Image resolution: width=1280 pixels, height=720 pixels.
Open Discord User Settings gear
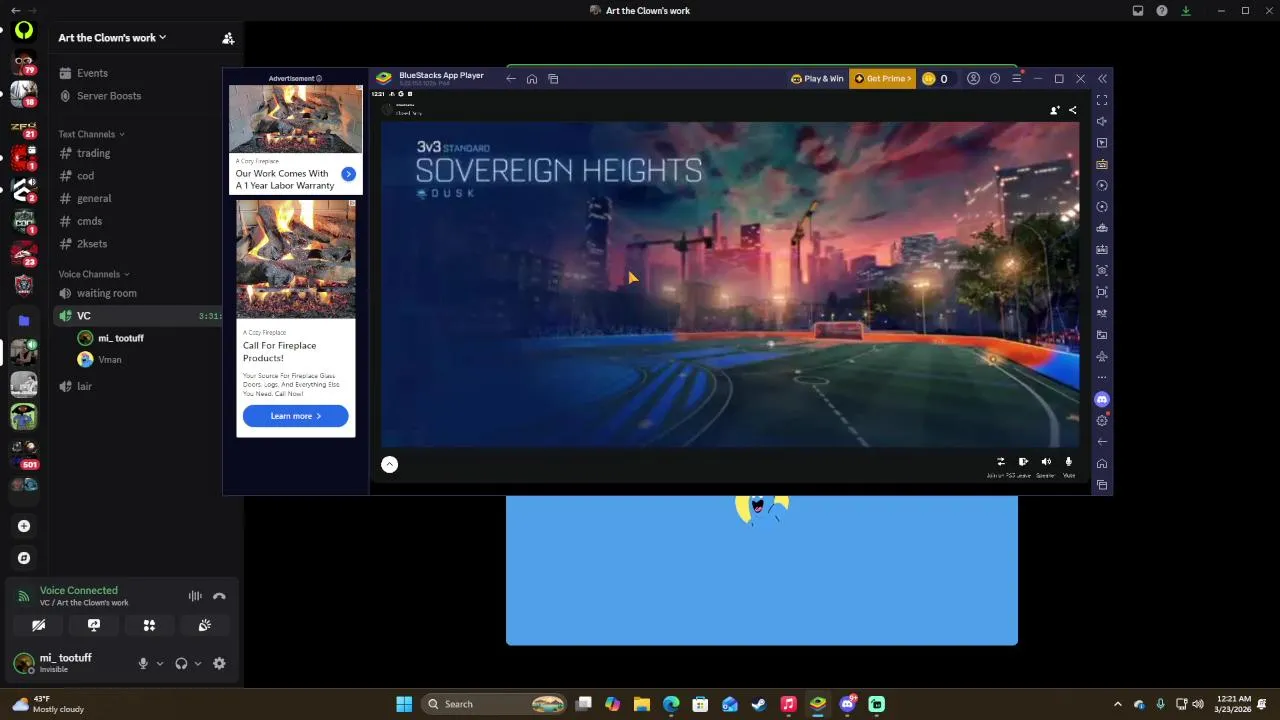pyautogui.click(x=219, y=663)
